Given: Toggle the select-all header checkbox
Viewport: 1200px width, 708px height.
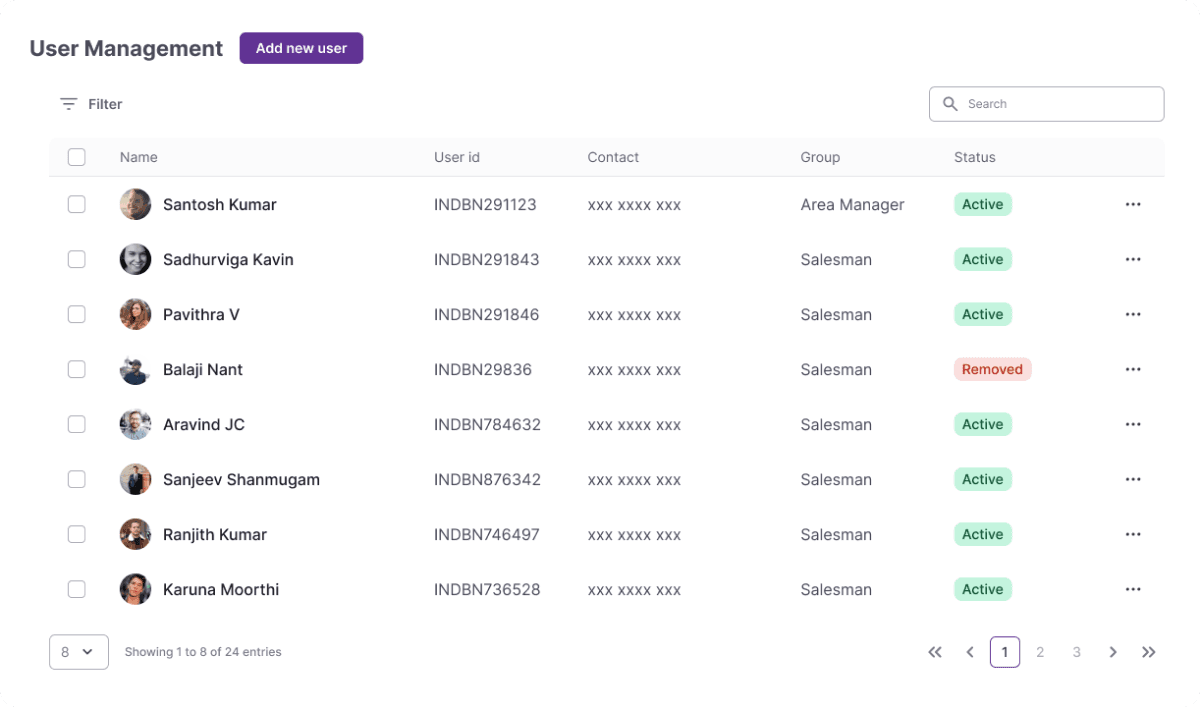Looking at the screenshot, I should [x=76, y=157].
